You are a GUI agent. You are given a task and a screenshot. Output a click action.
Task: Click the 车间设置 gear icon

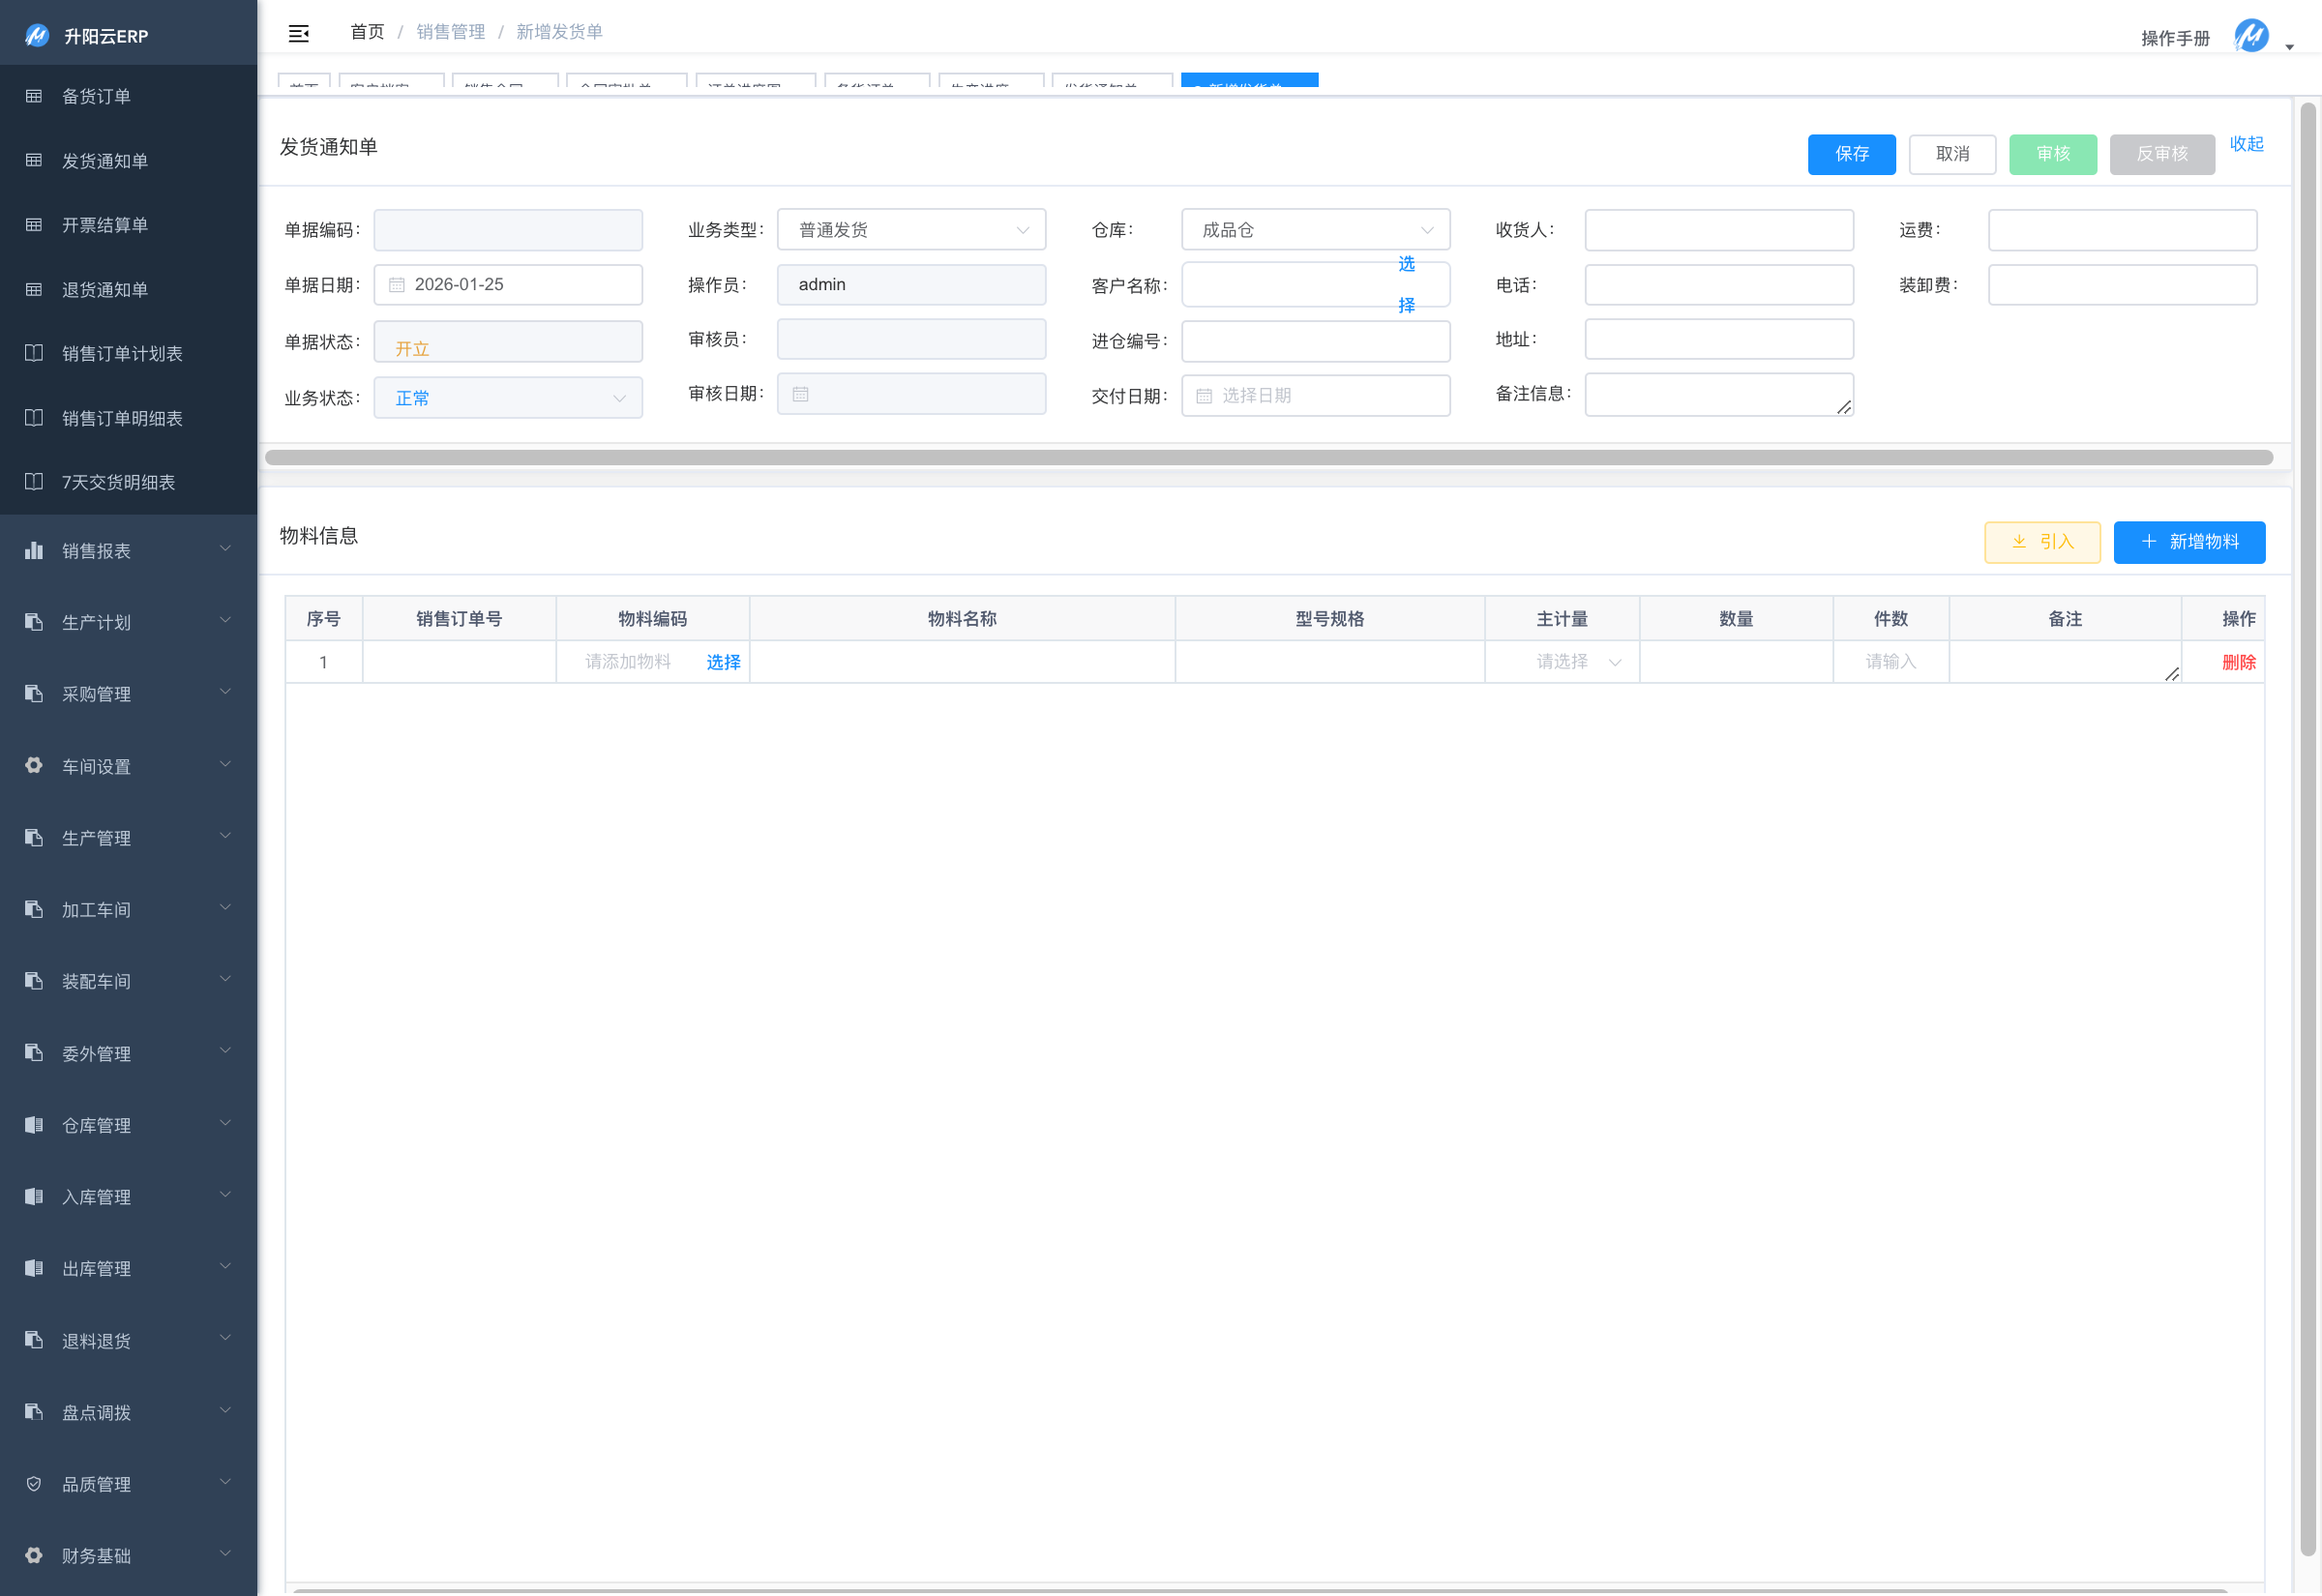tap(34, 766)
